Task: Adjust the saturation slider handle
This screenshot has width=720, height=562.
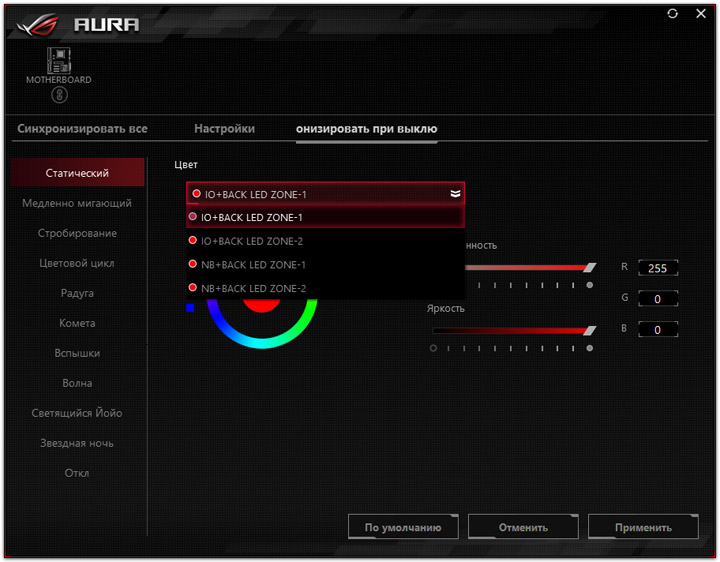Action: click(x=590, y=268)
